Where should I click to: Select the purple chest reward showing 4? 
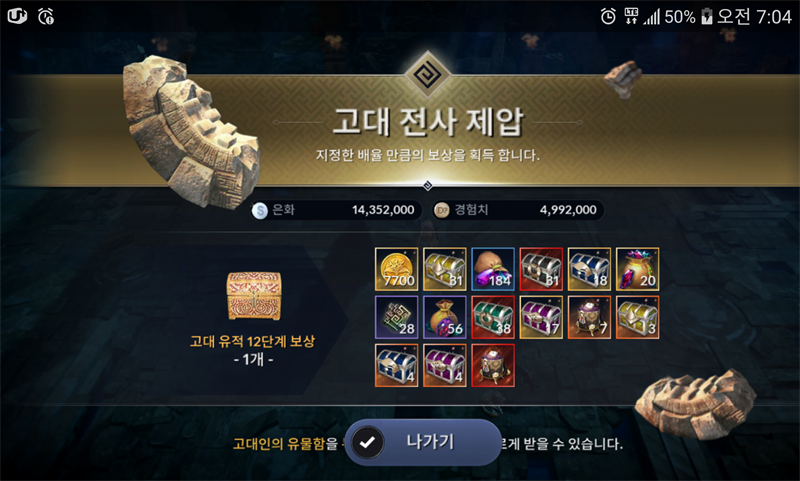pos(444,365)
